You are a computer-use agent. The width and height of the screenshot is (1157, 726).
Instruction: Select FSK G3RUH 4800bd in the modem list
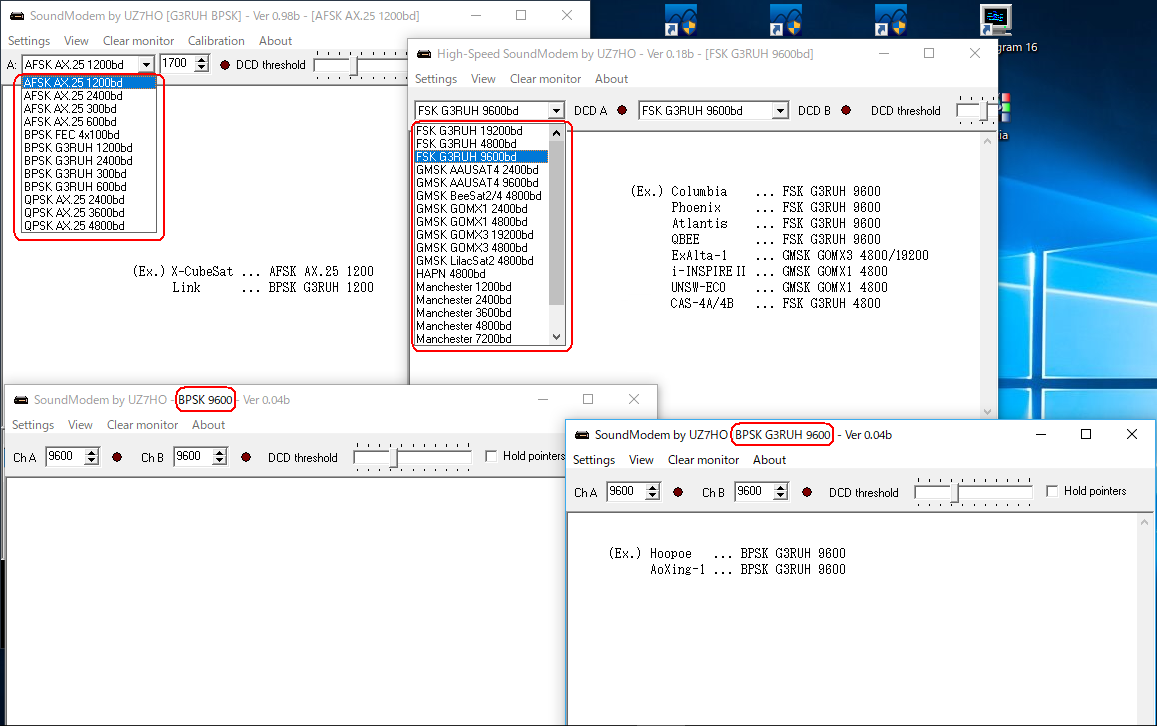[x=482, y=143]
